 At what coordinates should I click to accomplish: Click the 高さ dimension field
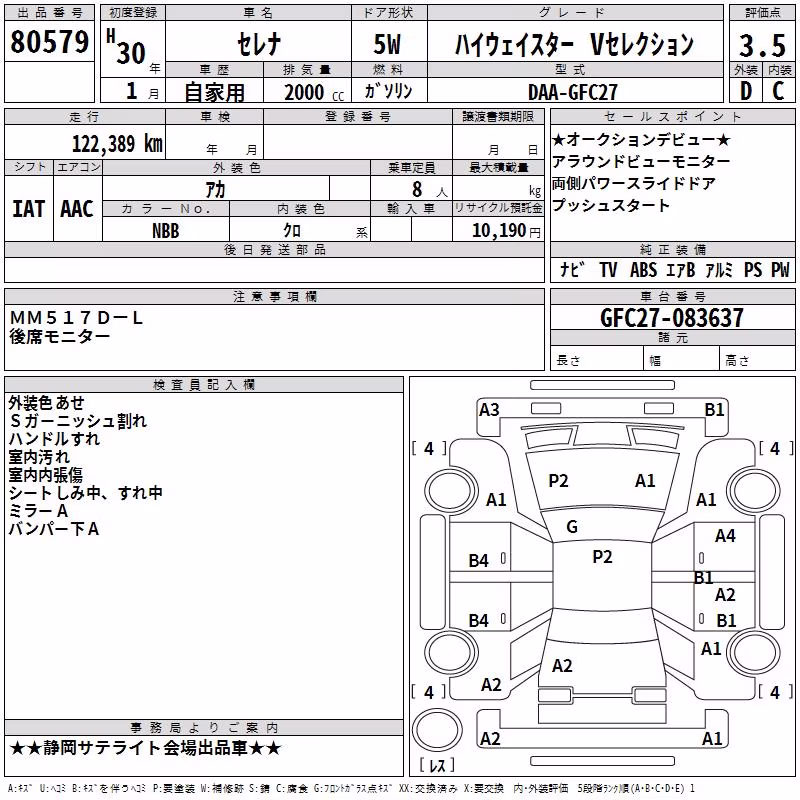[757, 360]
